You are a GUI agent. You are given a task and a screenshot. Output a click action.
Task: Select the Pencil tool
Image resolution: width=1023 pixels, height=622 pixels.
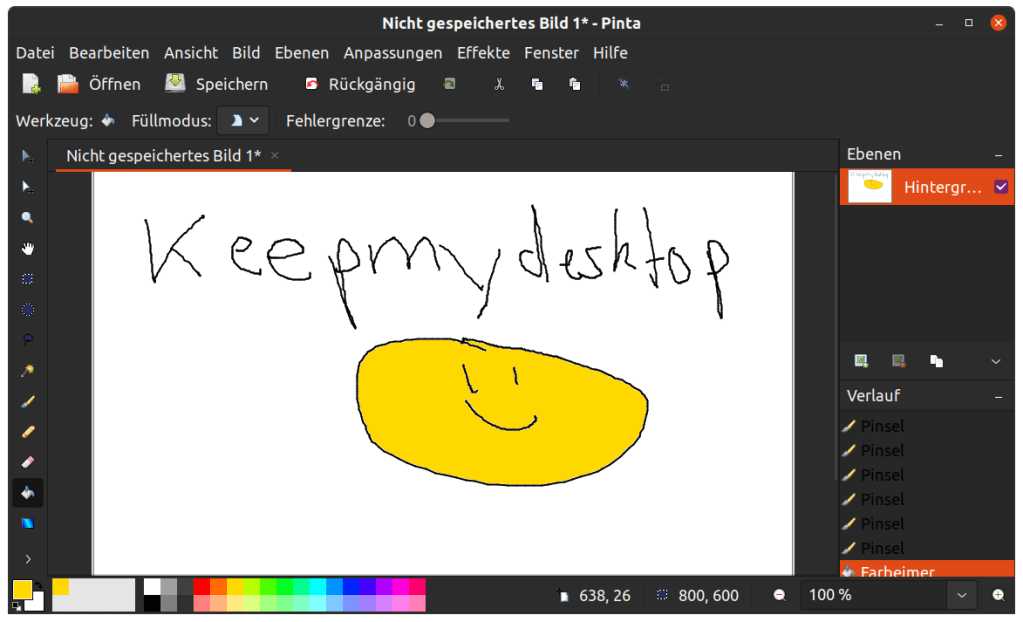pyautogui.click(x=28, y=432)
